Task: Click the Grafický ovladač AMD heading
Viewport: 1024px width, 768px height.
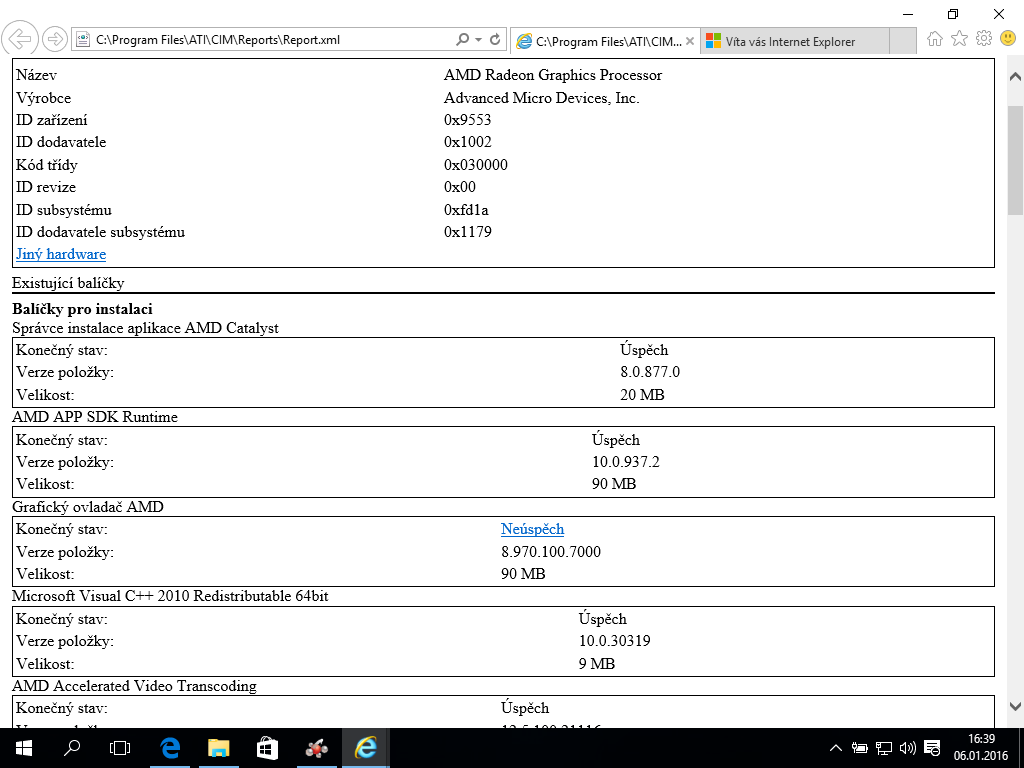Action: (88, 507)
